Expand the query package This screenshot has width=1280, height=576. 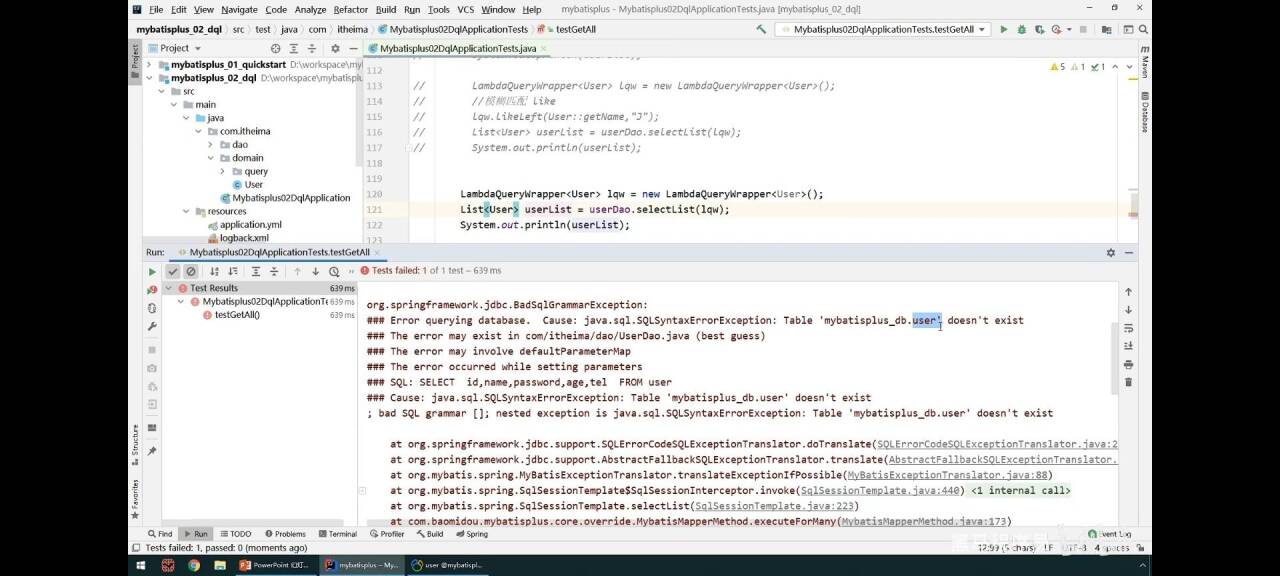222,171
